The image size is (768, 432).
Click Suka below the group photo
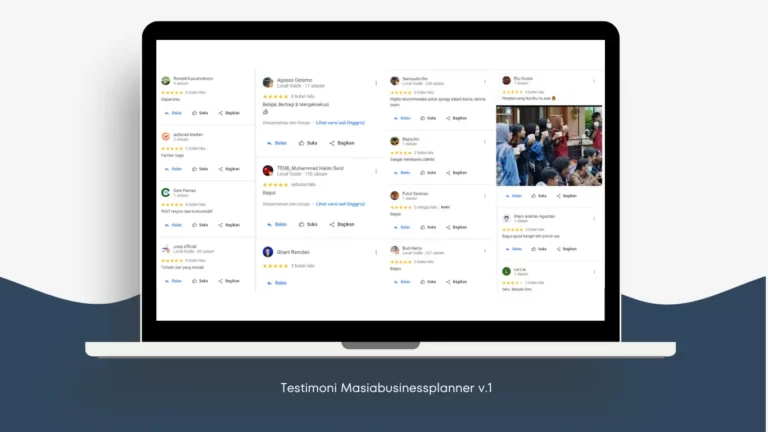[539, 196]
